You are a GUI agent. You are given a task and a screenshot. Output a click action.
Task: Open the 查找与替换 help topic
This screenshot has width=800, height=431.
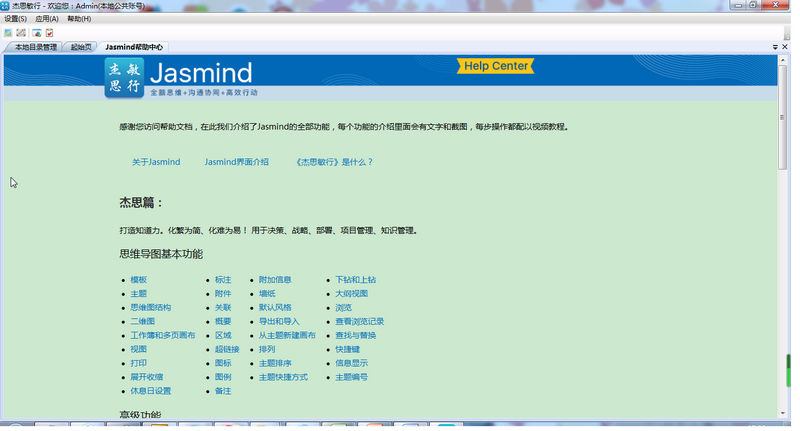tap(356, 335)
